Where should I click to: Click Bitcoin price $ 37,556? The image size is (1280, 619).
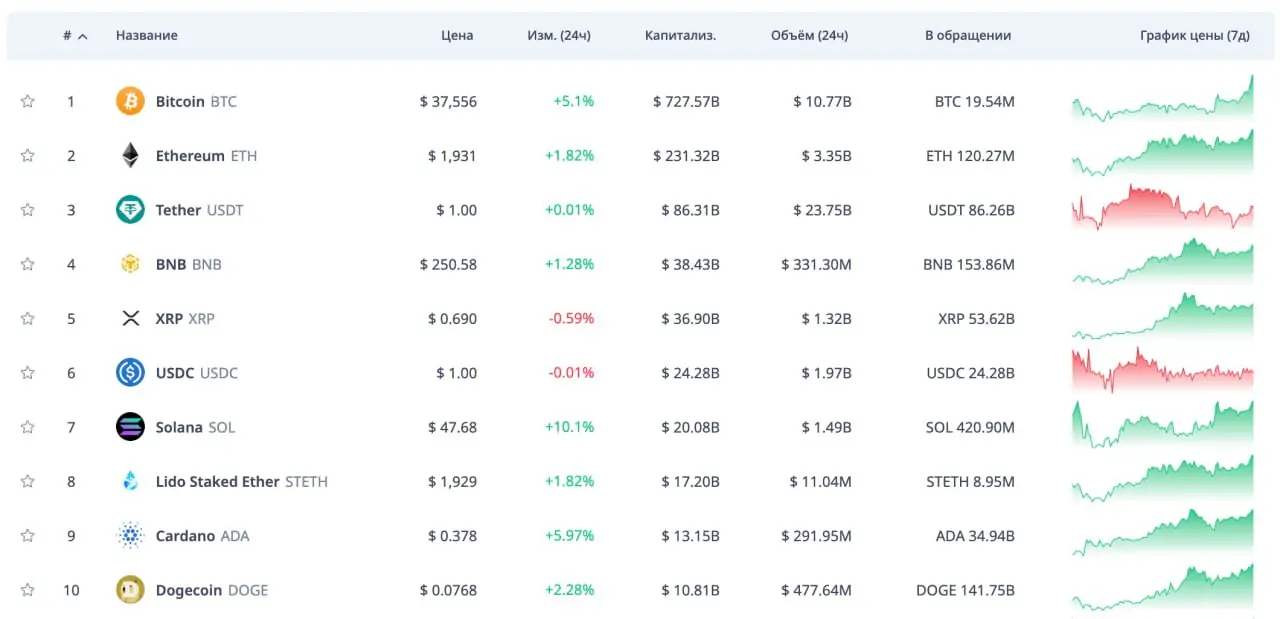[x=448, y=101]
